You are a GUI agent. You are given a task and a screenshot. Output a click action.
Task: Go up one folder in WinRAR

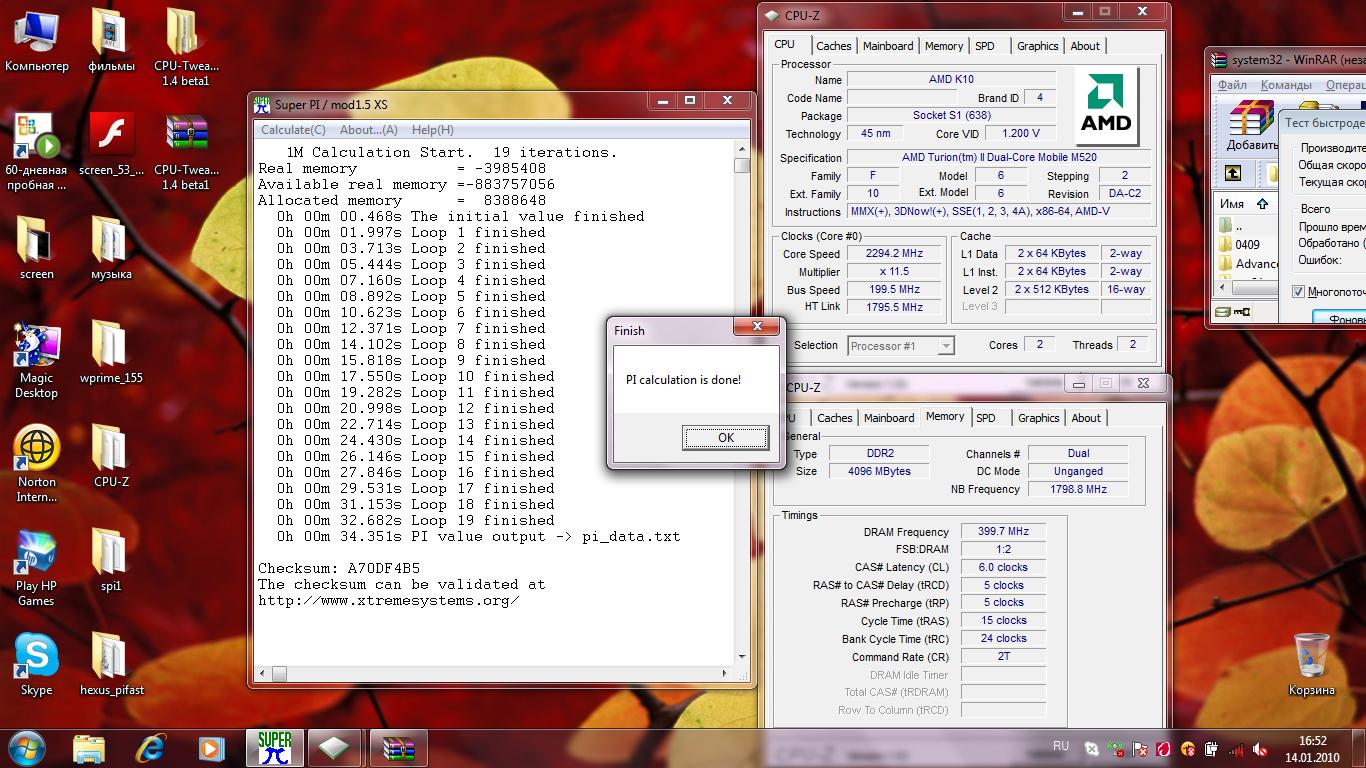[x=1233, y=173]
